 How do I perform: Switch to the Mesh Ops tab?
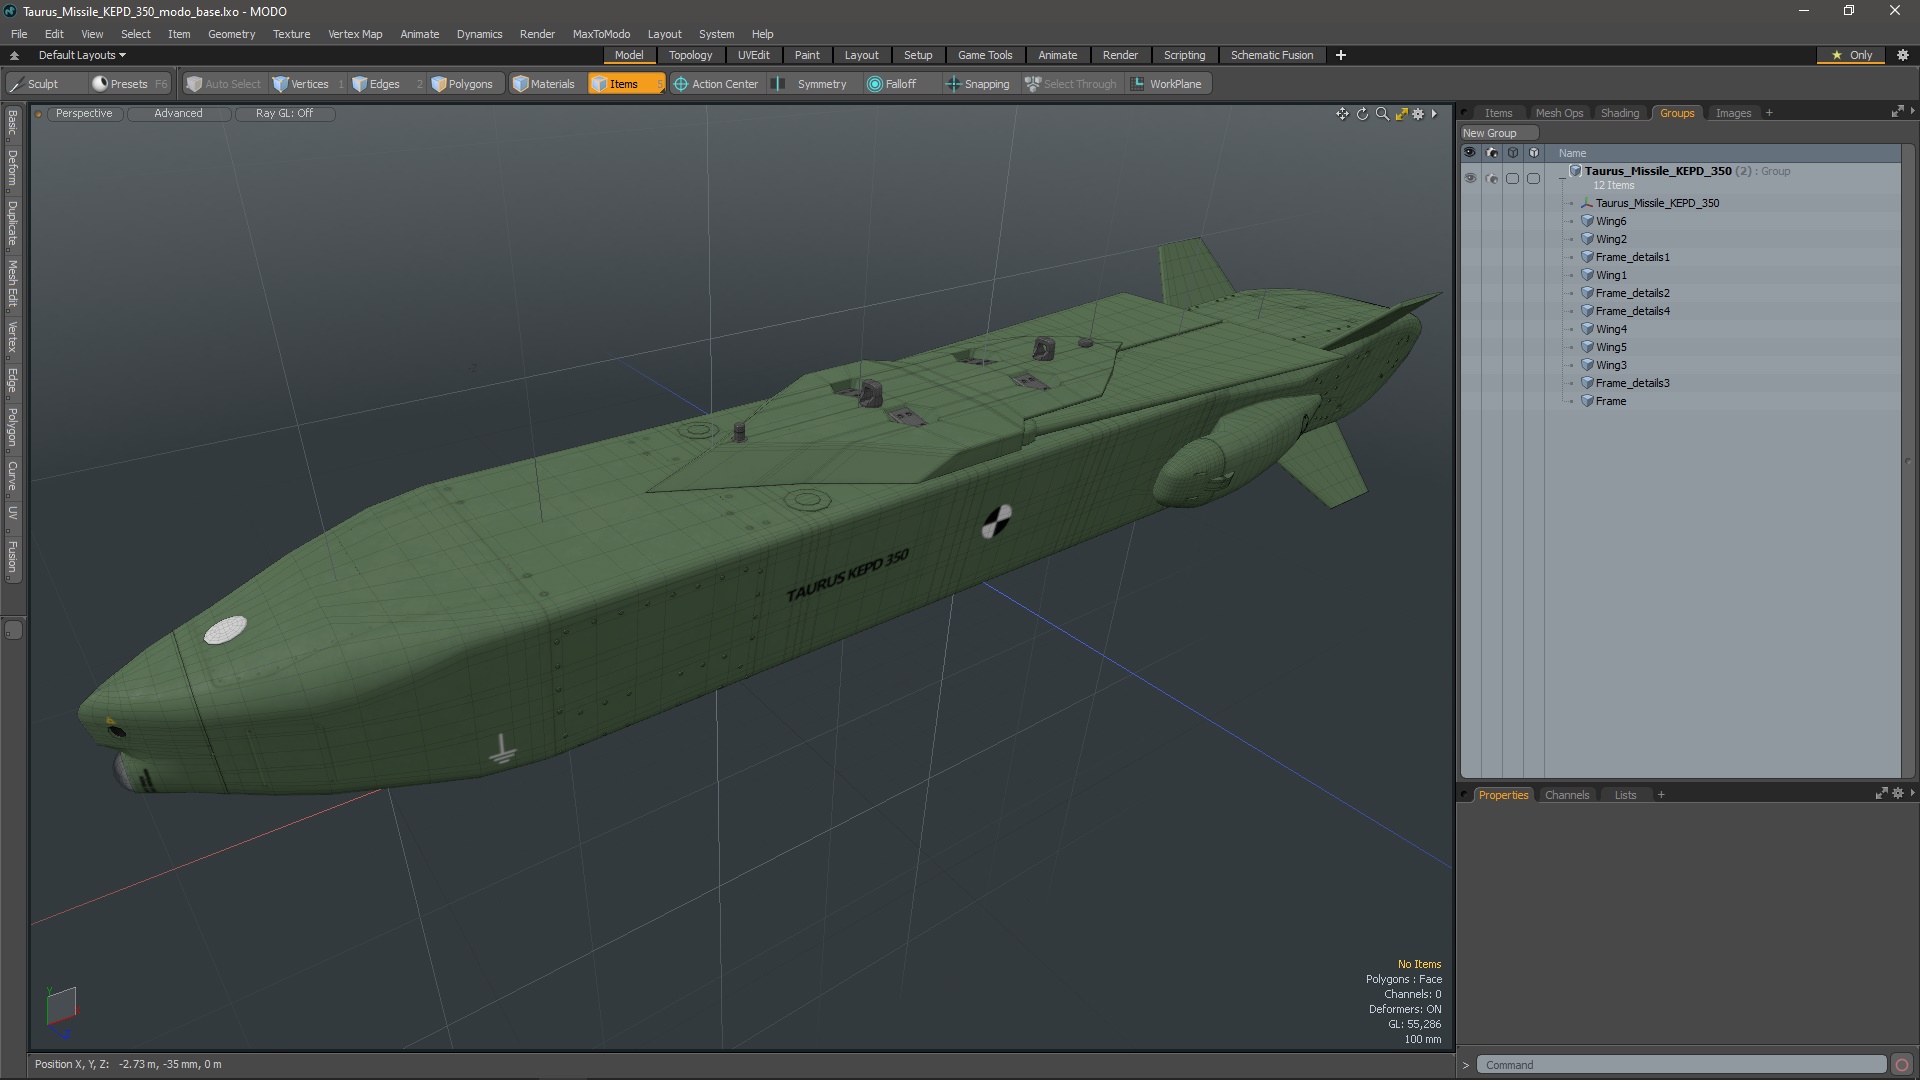[x=1559, y=113]
